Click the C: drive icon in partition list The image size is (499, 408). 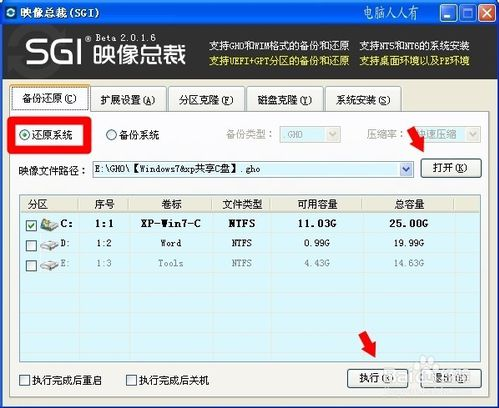coord(49,225)
